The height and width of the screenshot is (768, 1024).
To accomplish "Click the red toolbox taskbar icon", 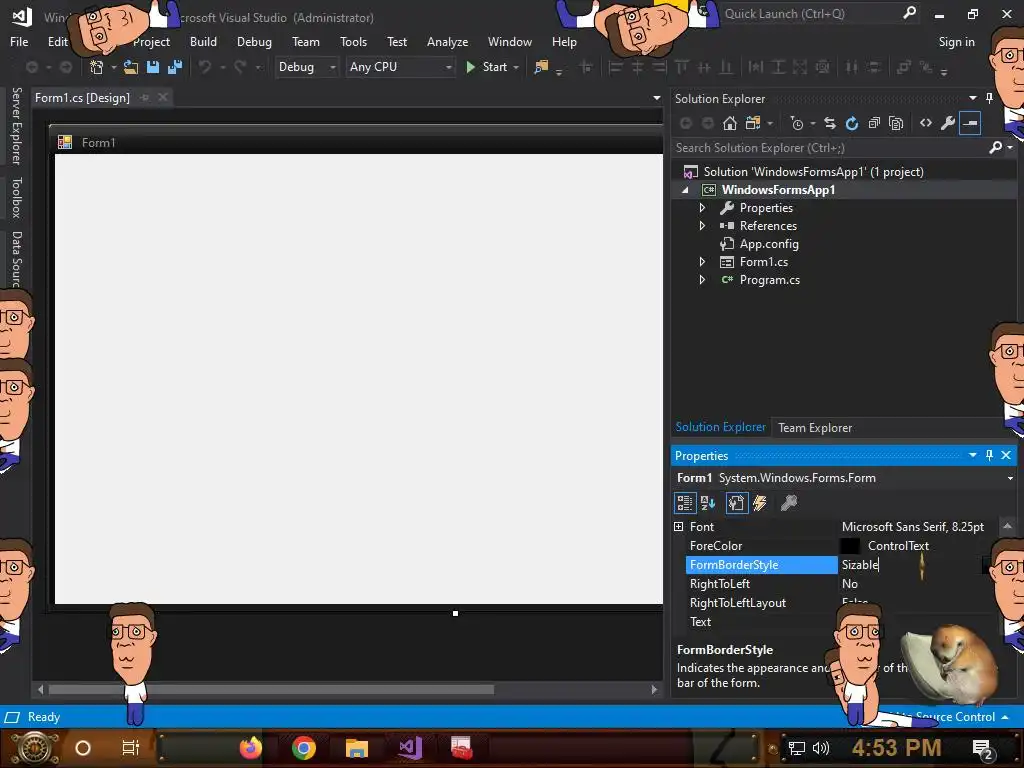I will click(x=462, y=748).
